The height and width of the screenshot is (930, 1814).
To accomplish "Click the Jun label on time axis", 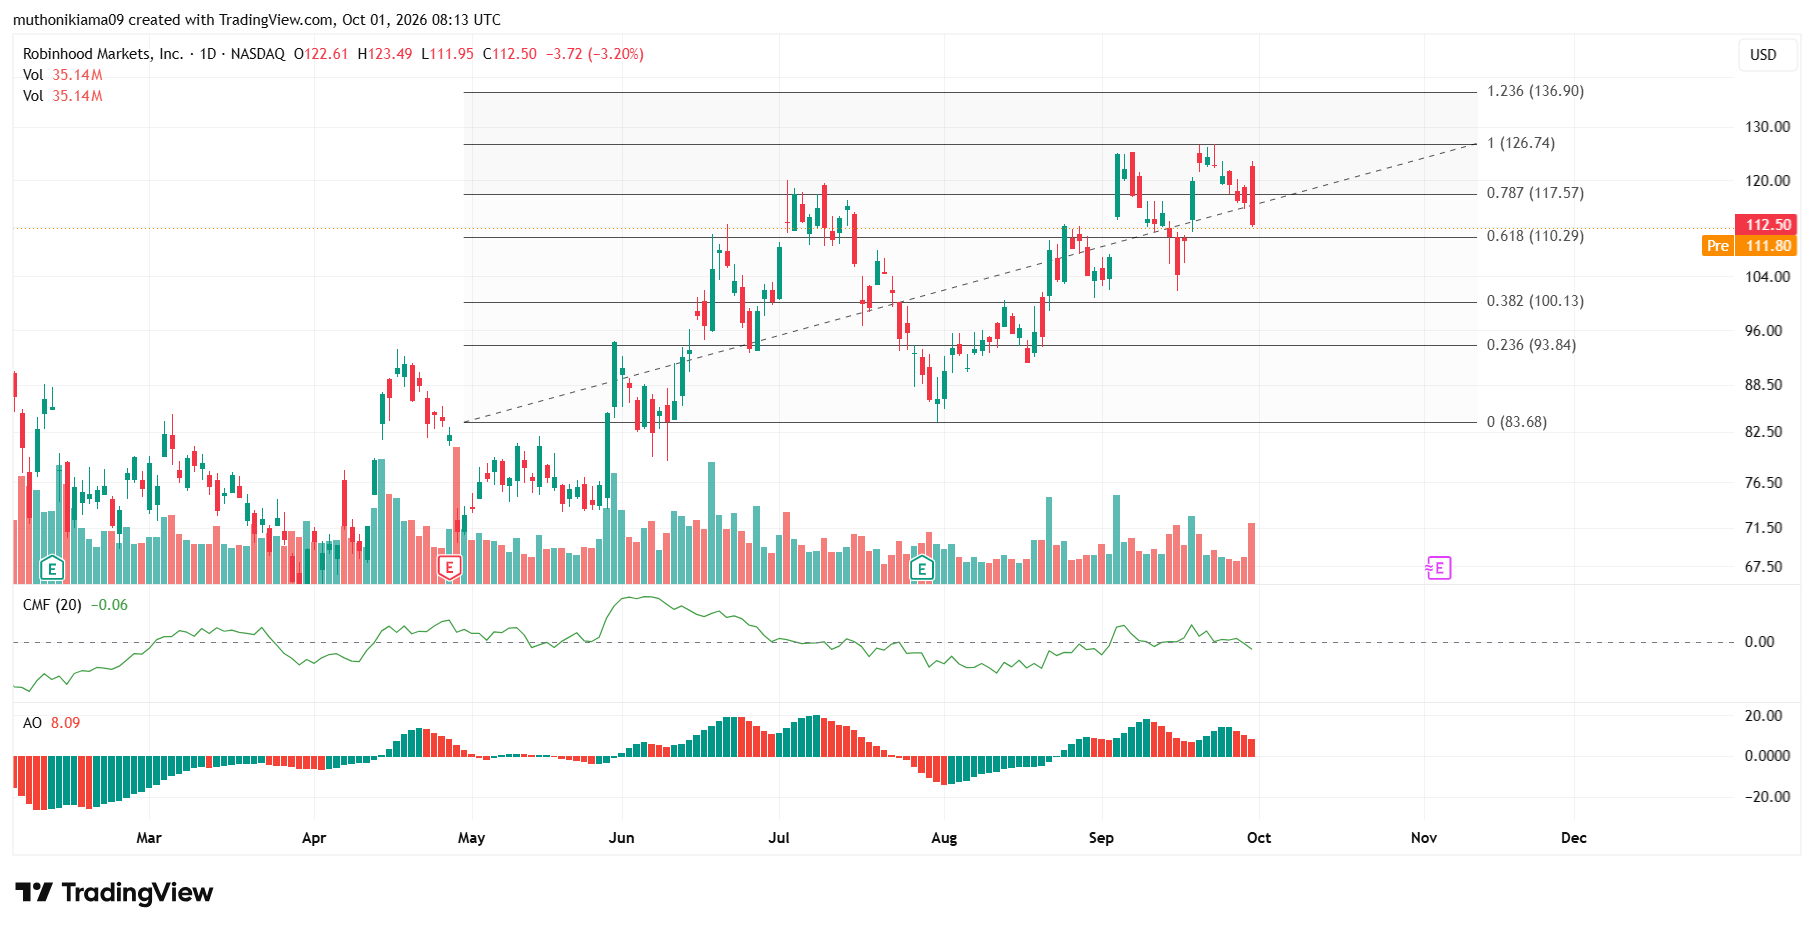I will 622,838.
